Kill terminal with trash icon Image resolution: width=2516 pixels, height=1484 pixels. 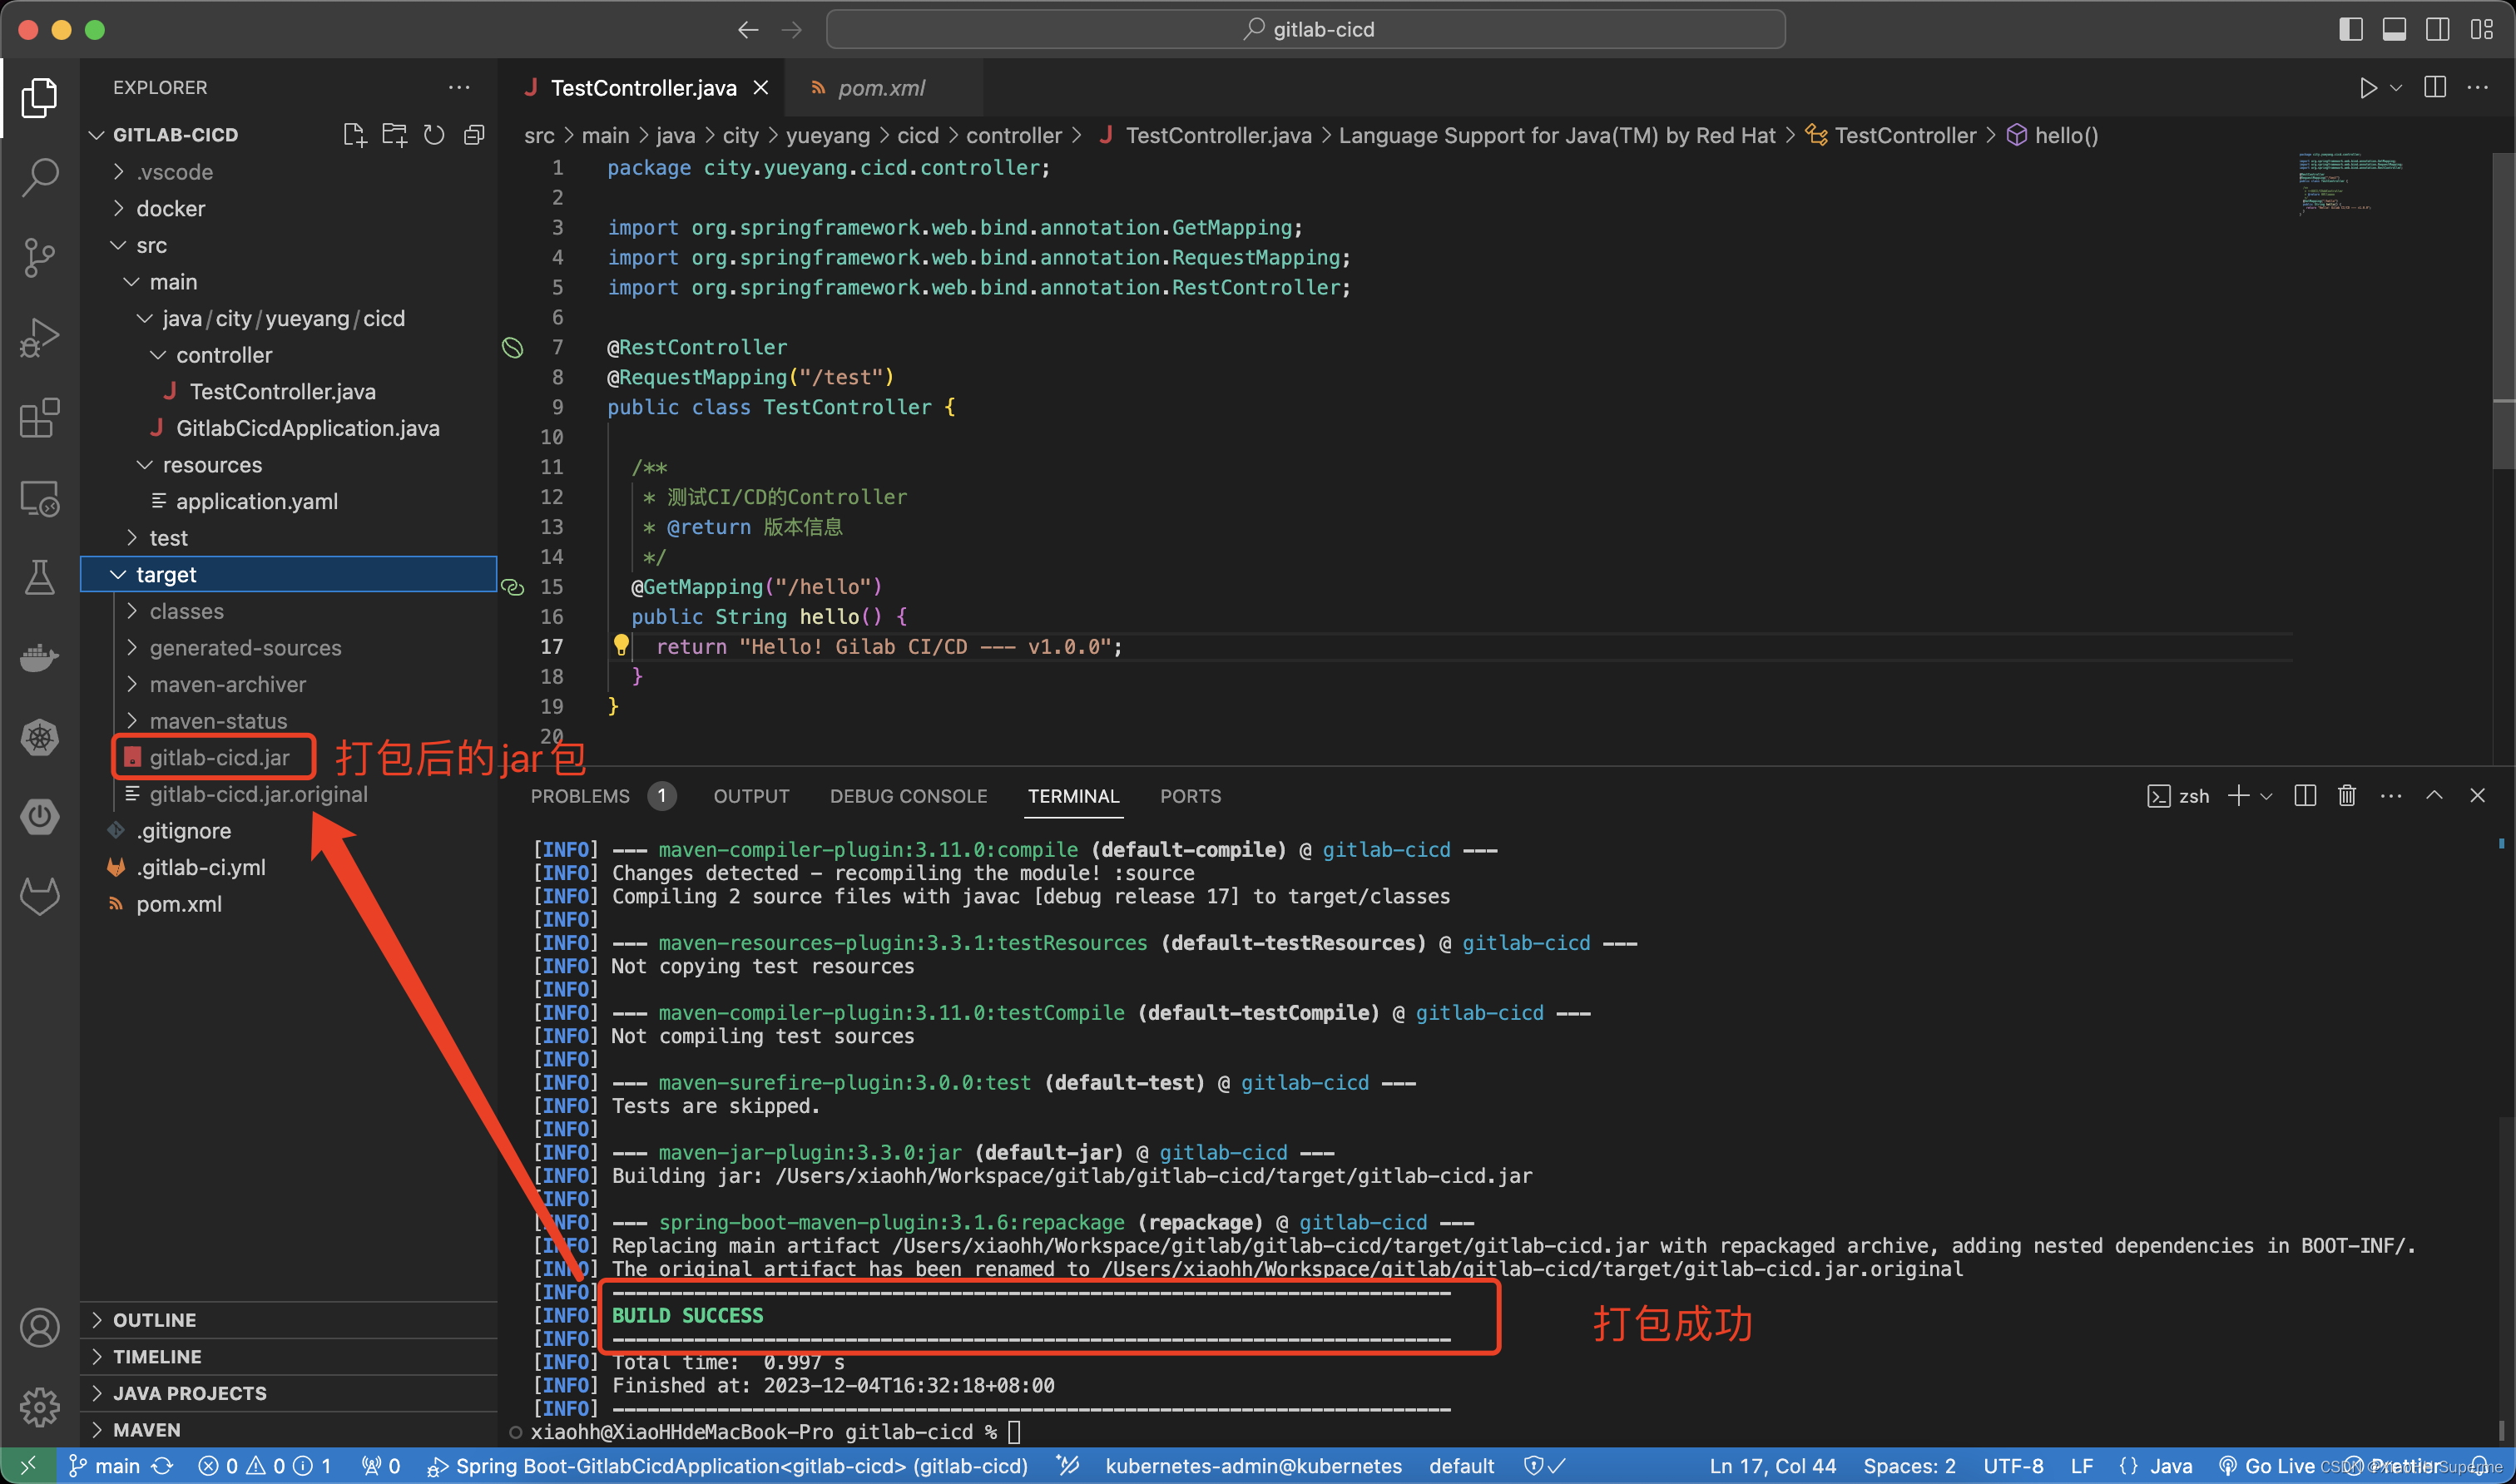tap(2346, 796)
